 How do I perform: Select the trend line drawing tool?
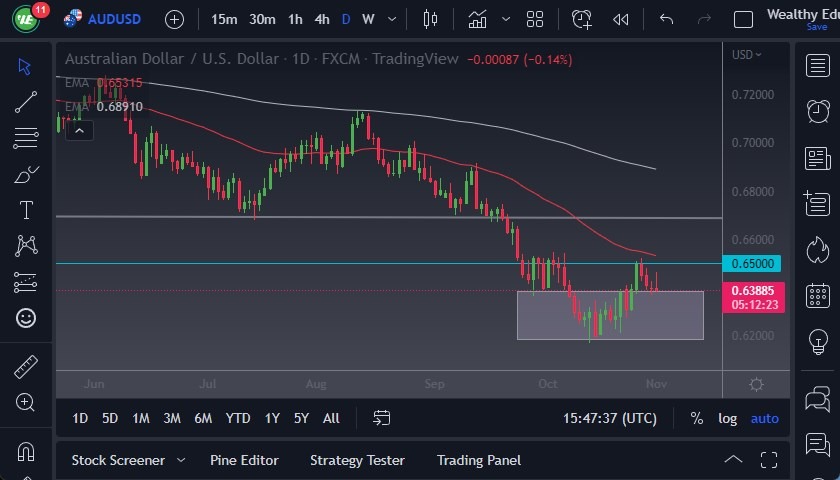[26, 101]
